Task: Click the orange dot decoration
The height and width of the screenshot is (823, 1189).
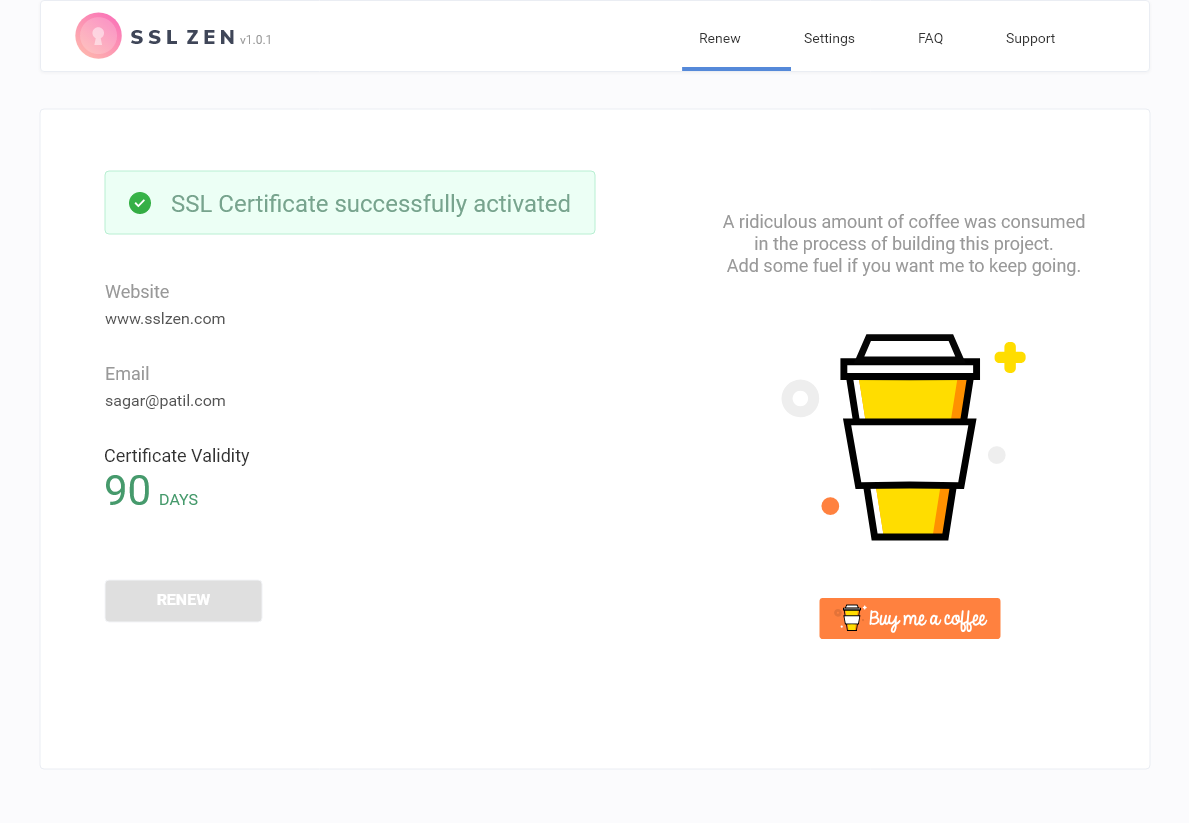Action: pyautogui.click(x=830, y=506)
